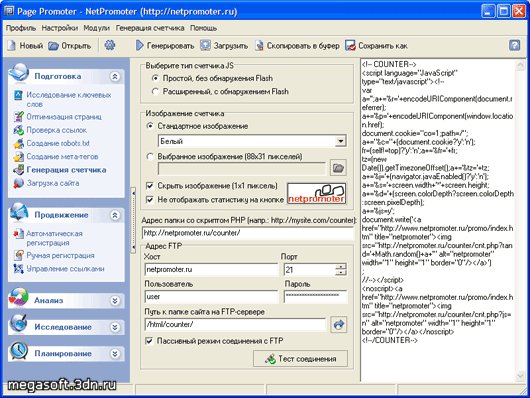This screenshot has height=398, width=530.
Task: Click the Новый (New) toolbar icon
Action: (x=12, y=46)
